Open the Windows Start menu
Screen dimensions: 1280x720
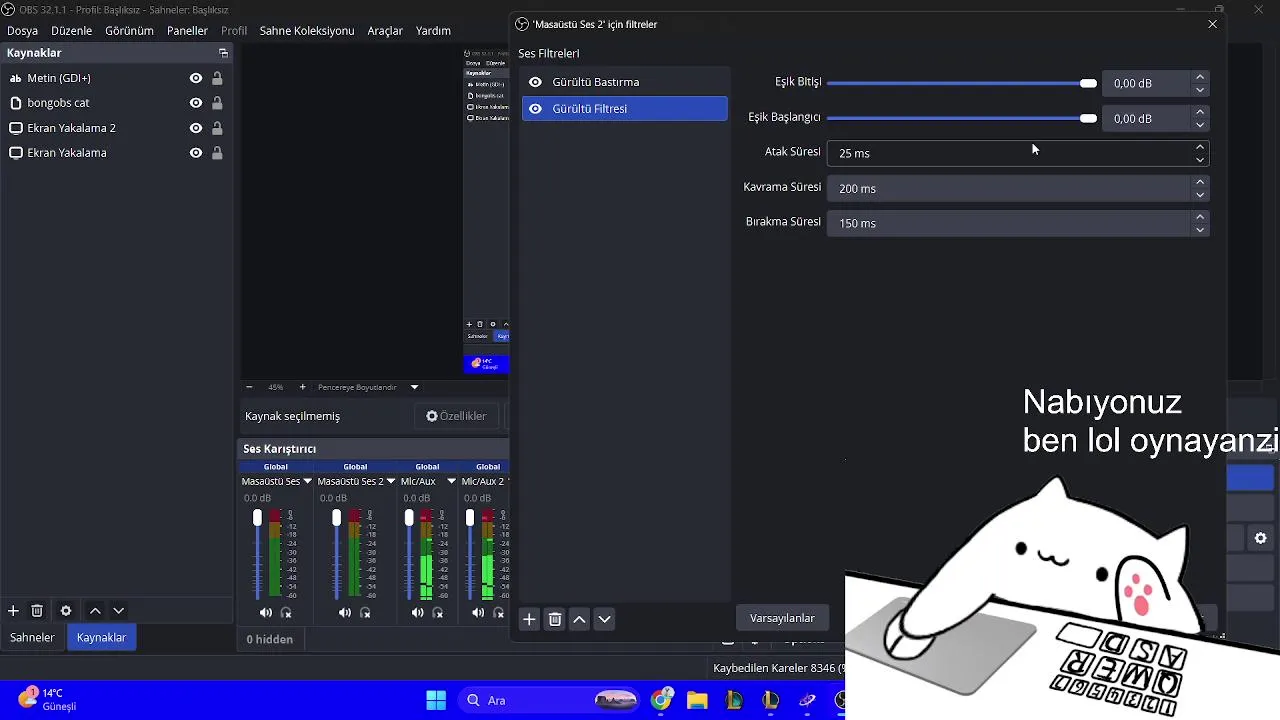click(x=436, y=700)
